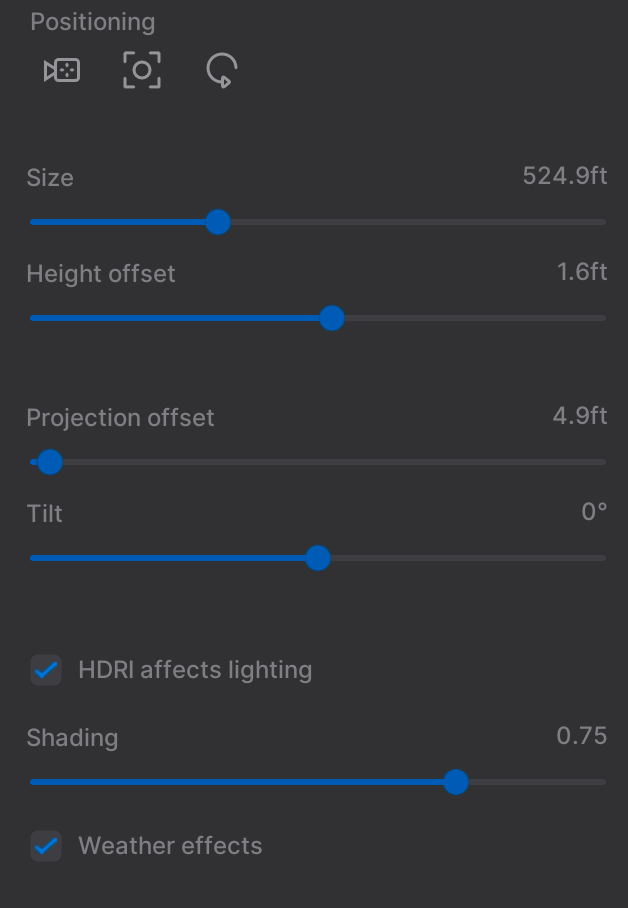This screenshot has height=908, width=628.
Task: Click the Projection offset value 4.9ft
Action: point(580,417)
